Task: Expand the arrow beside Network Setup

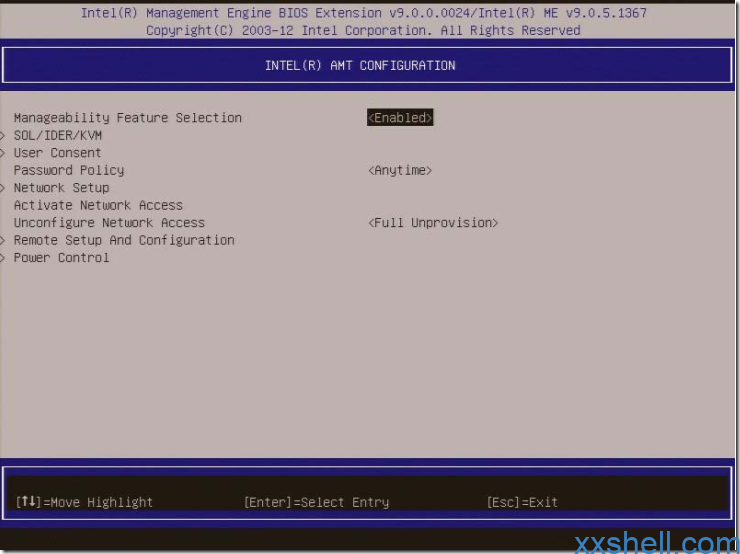Action: pyautogui.click(x=2, y=188)
